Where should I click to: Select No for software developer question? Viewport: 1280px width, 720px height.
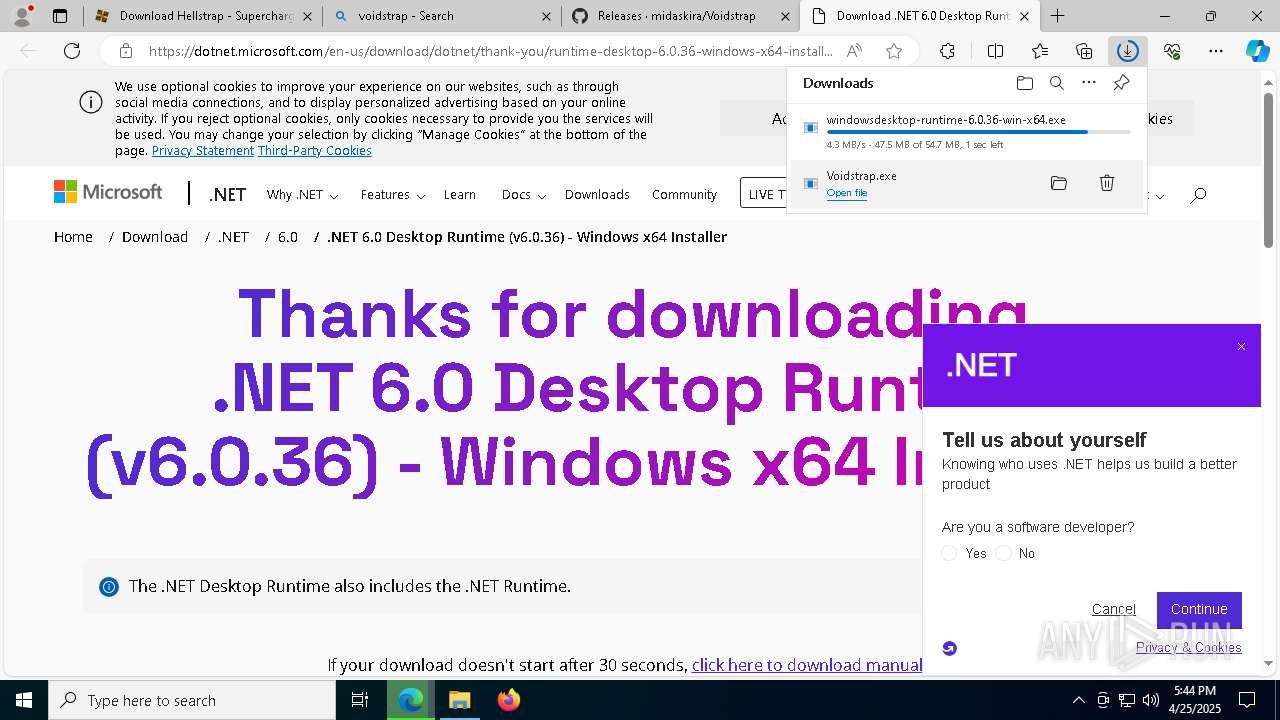pos(1003,553)
